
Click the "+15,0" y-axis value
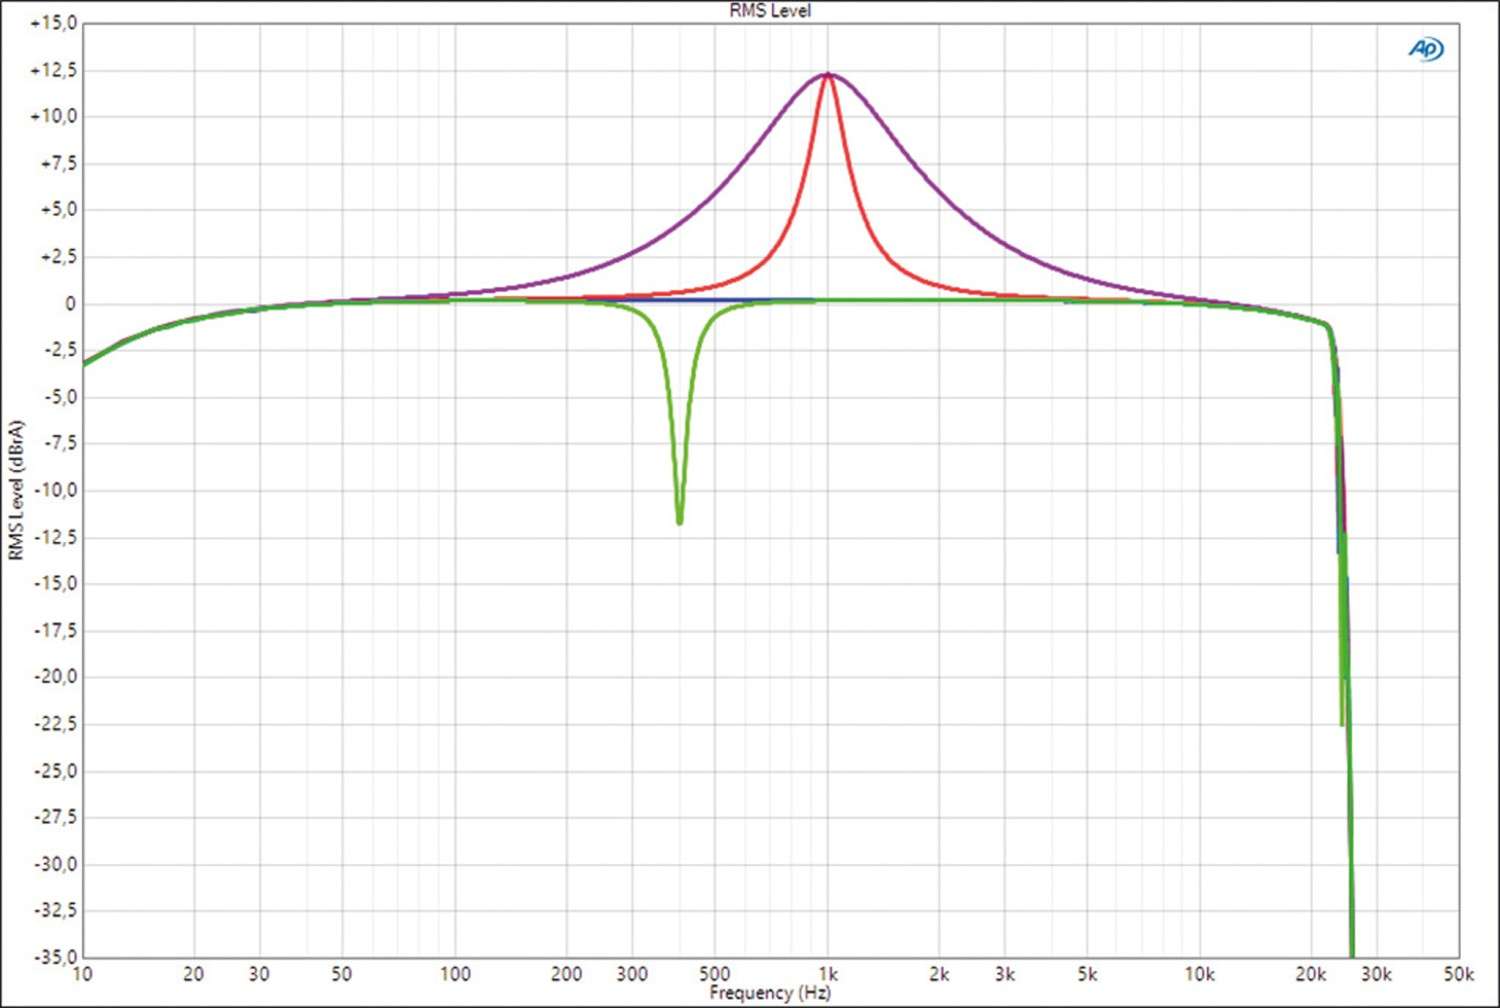[x=53, y=23]
